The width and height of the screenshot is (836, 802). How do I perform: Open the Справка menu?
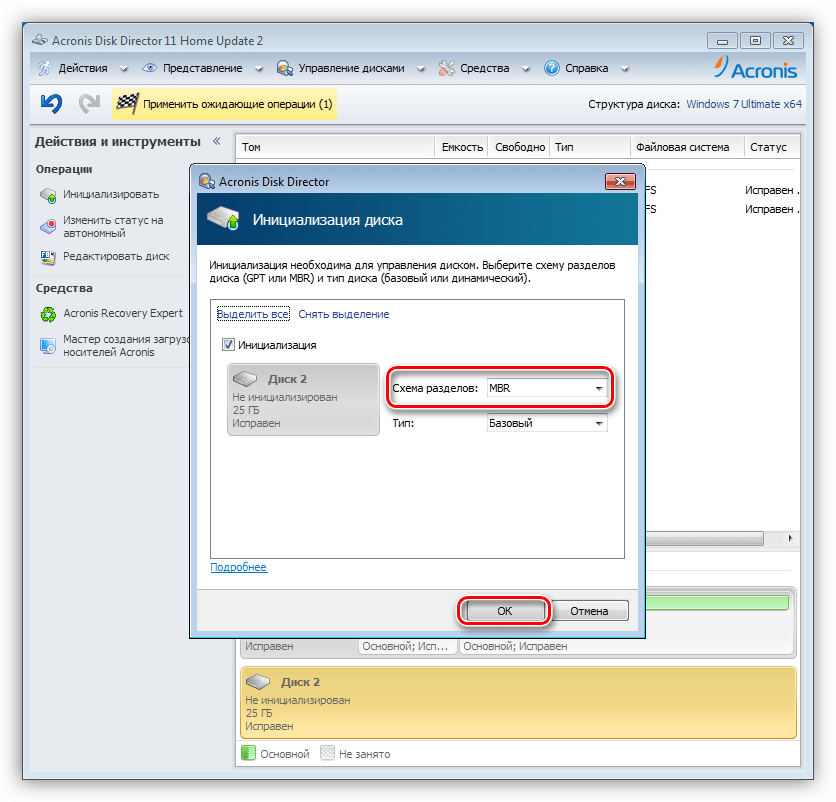point(586,68)
